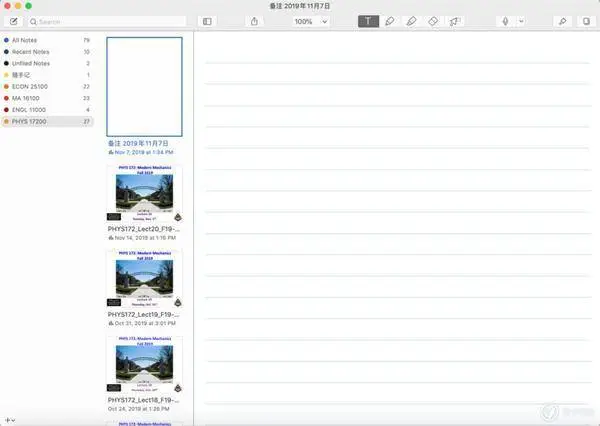Viewport: 600px width, 426px height.
Task: Click the note title 备注 2019年11月7日
Action: [138, 143]
